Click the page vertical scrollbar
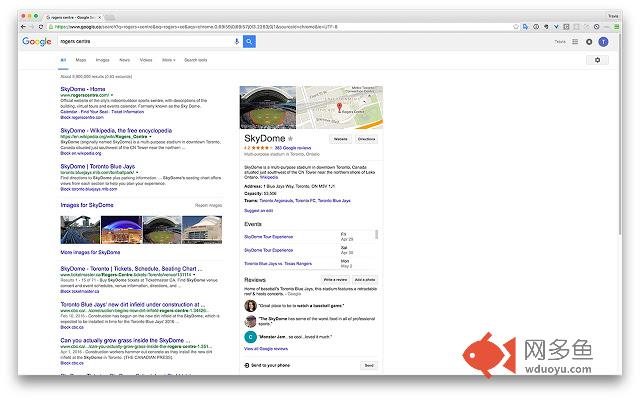Screen dimensions: 640x400 pyautogui.click(x=620, y=135)
